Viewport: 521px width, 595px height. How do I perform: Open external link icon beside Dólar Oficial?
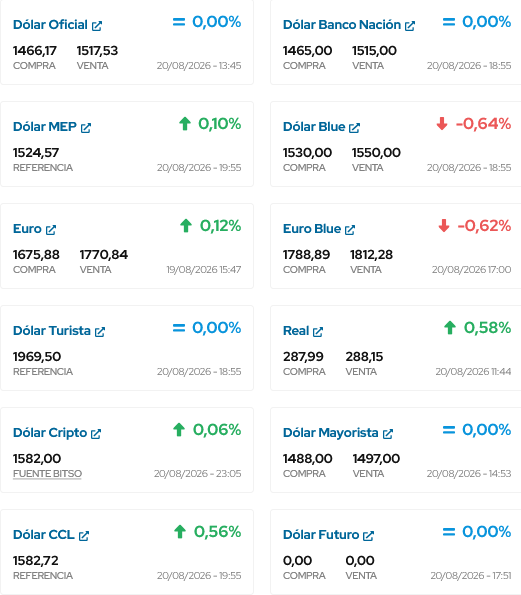(97, 26)
